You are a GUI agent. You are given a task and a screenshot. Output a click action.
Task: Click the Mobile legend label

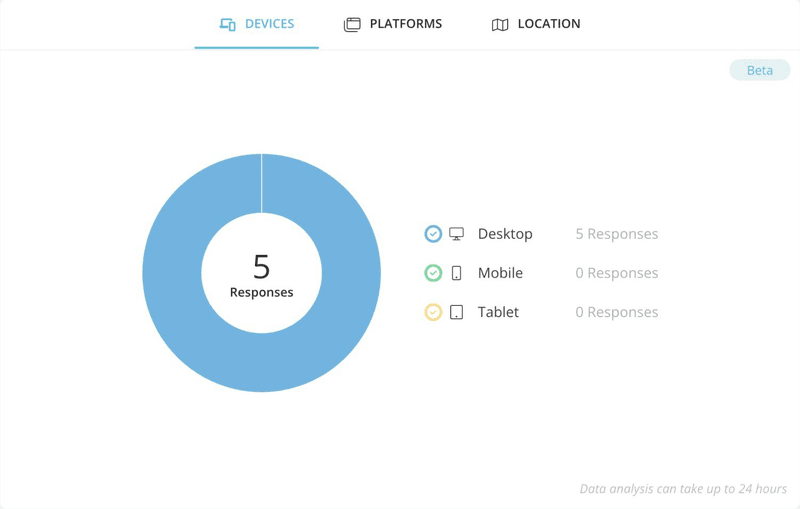click(x=500, y=273)
